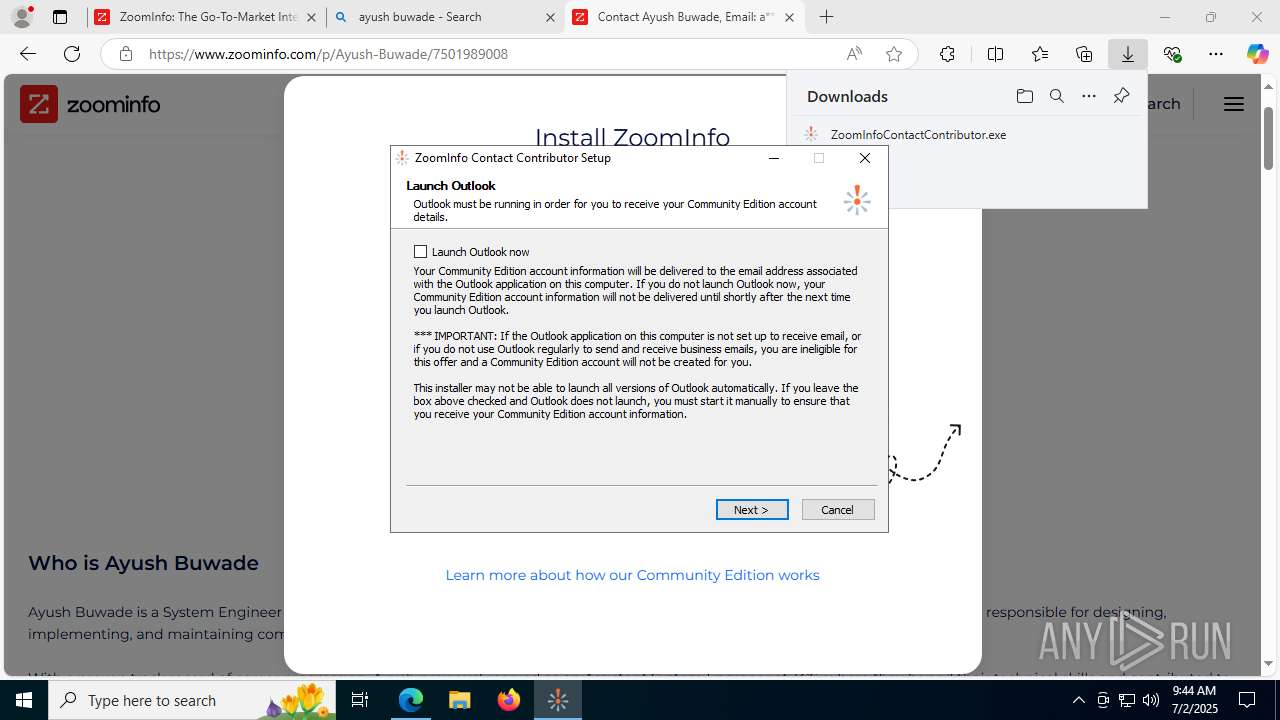The image size is (1280, 720).
Task: Refresh the ZoomInfo page
Action: (72, 54)
